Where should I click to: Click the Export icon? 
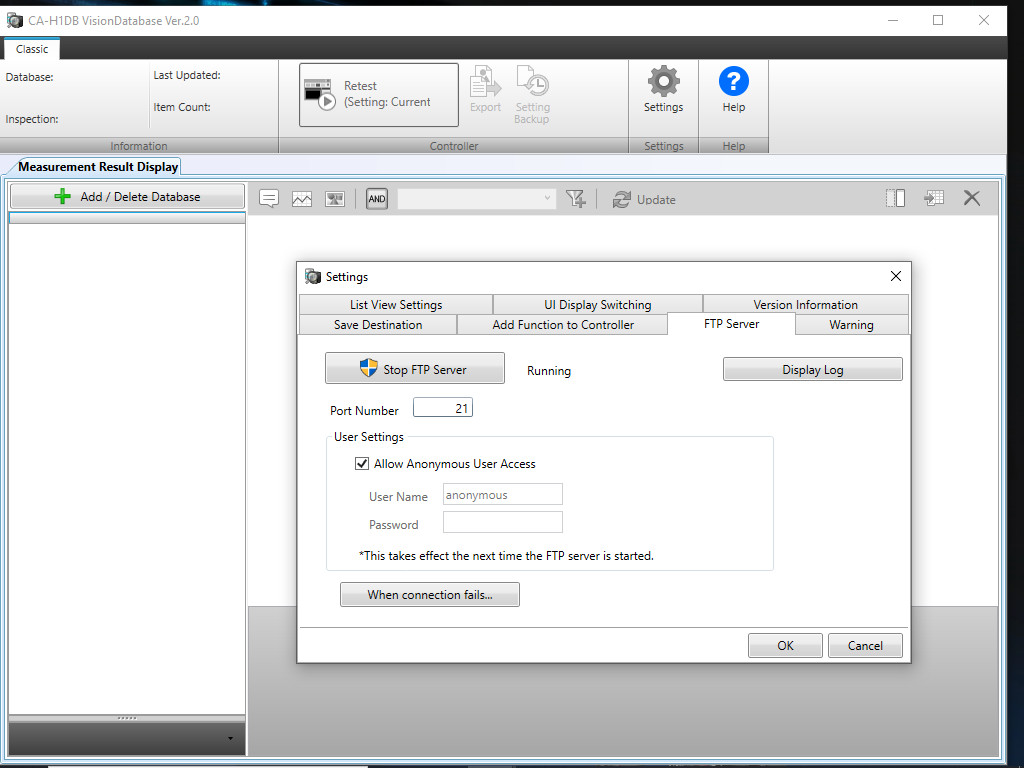coord(485,89)
